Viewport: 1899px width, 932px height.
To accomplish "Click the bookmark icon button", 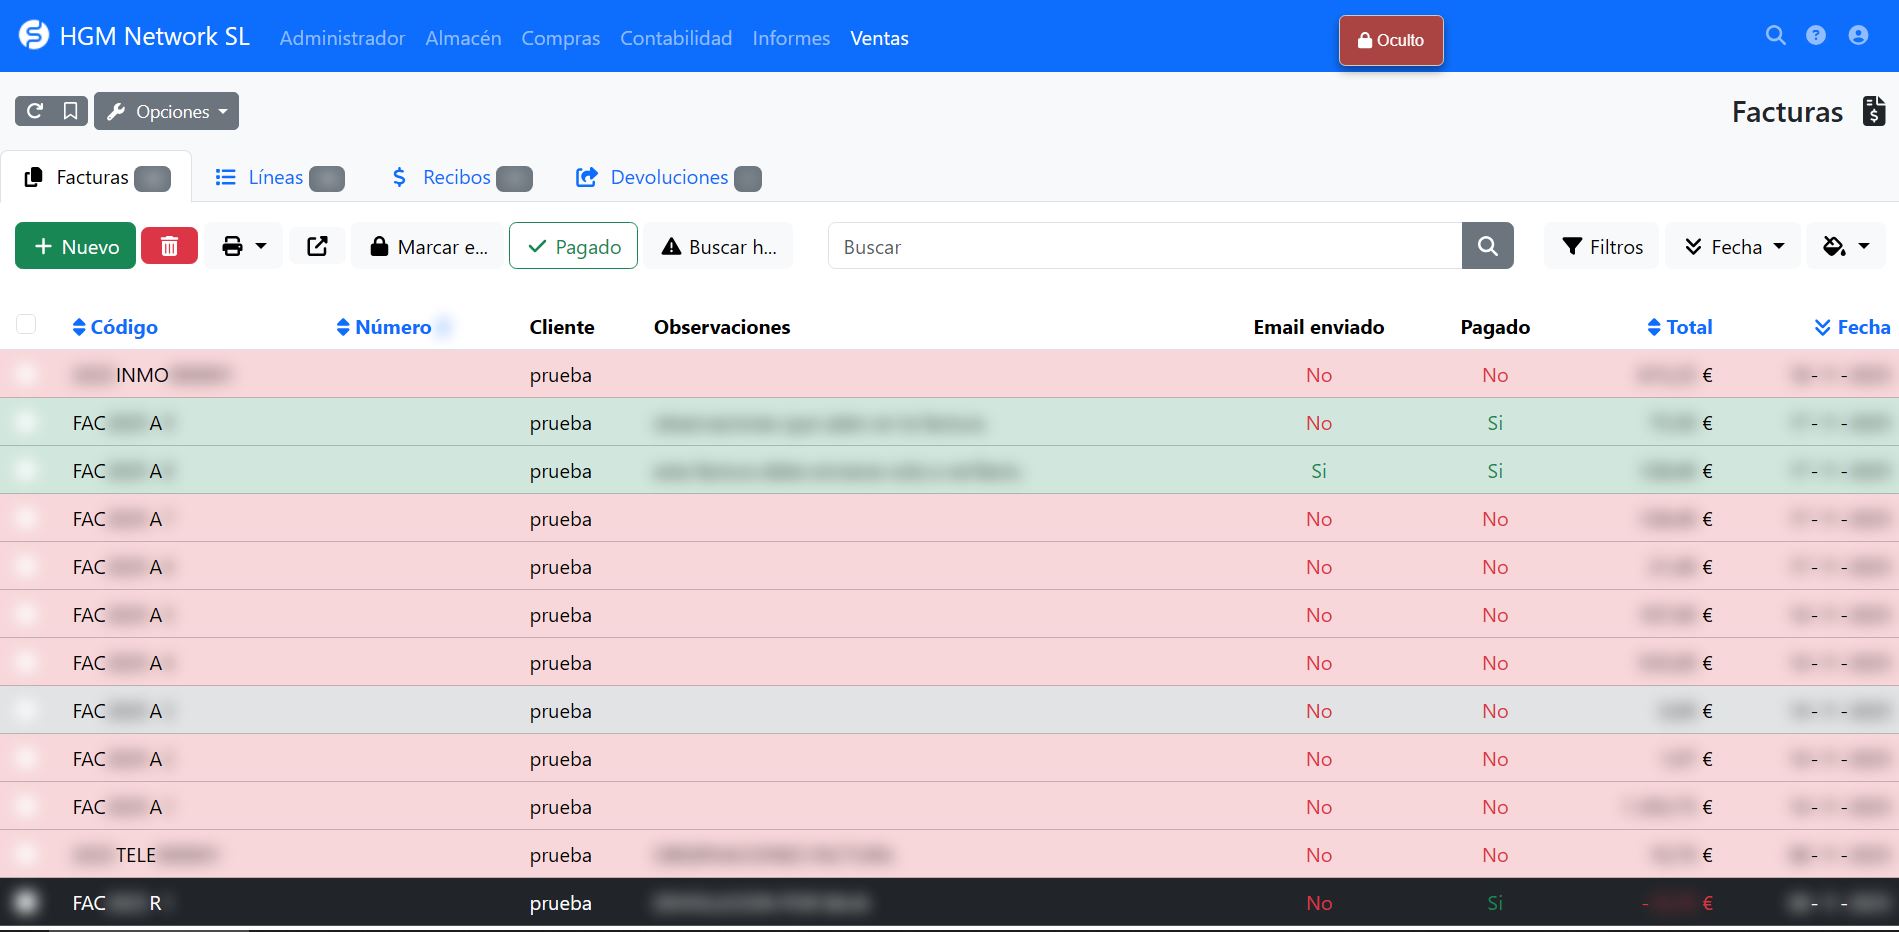I will (70, 111).
